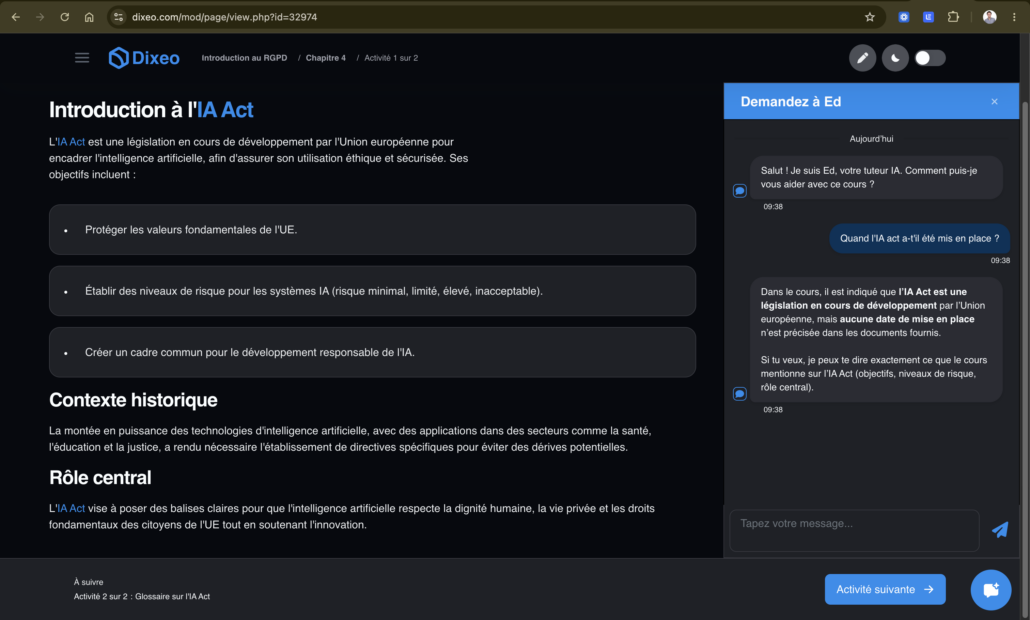This screenshot has width=1030, height=620.
Task: Click Activité 1 sur 2 breadcrumb
Action: click(391, 58)
